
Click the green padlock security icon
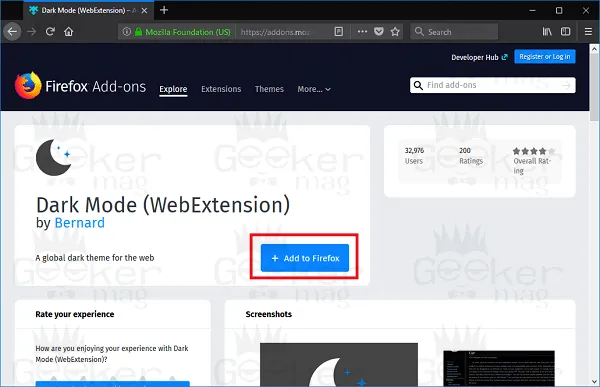[x=139, y=32]
